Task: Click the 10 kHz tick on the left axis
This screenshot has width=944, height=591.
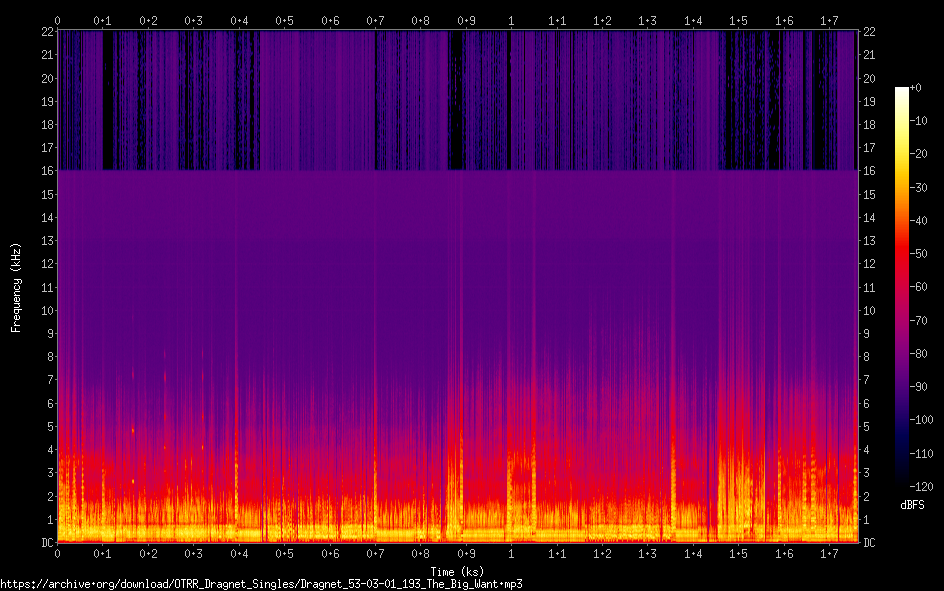Action: click(45, 310)
